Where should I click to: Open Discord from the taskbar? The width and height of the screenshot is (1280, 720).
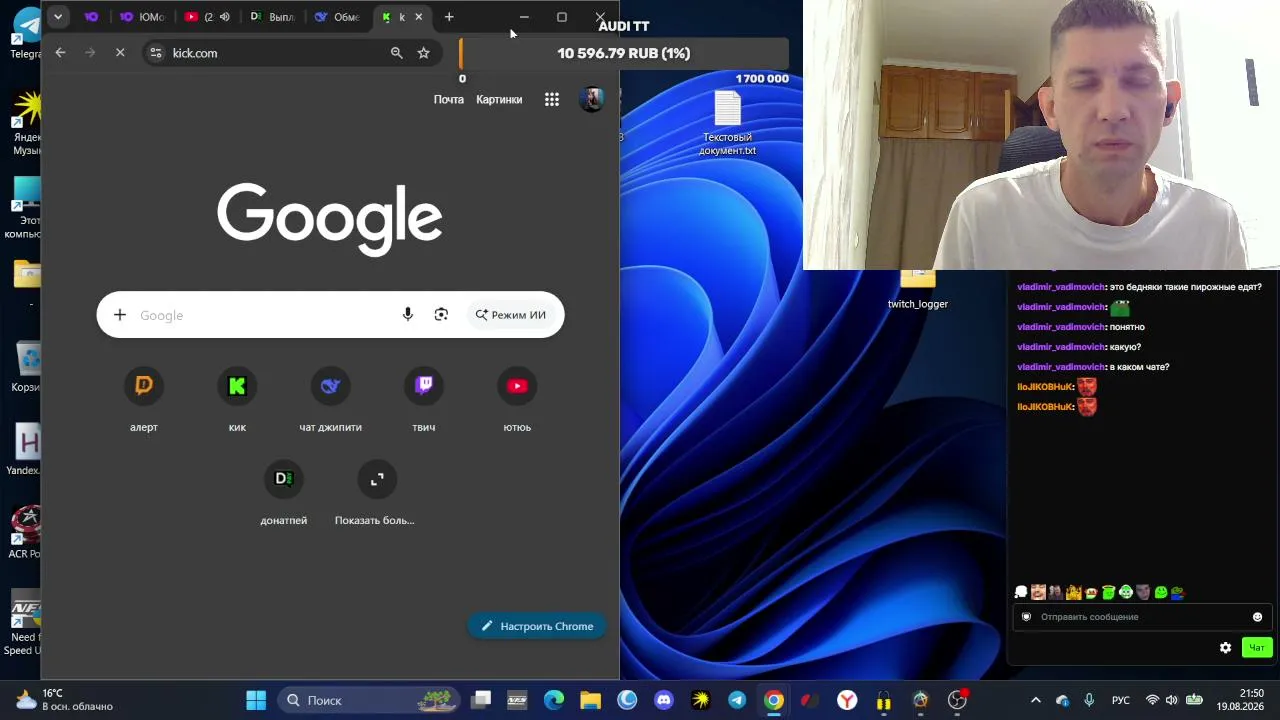[664, 700]
